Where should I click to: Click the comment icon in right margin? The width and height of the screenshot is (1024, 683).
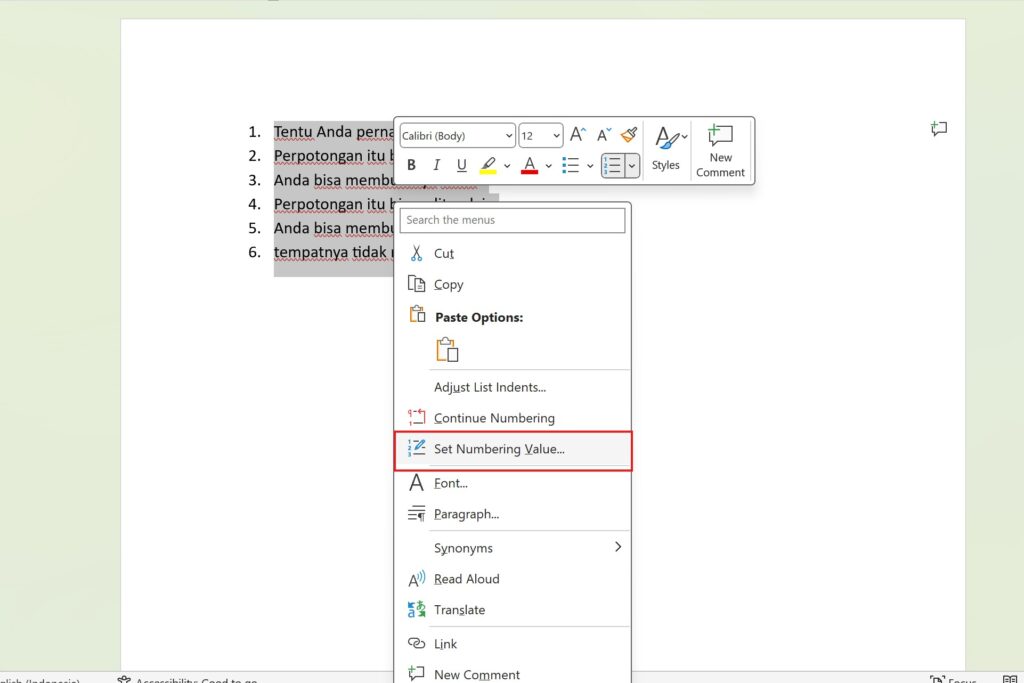click(938, 129)
